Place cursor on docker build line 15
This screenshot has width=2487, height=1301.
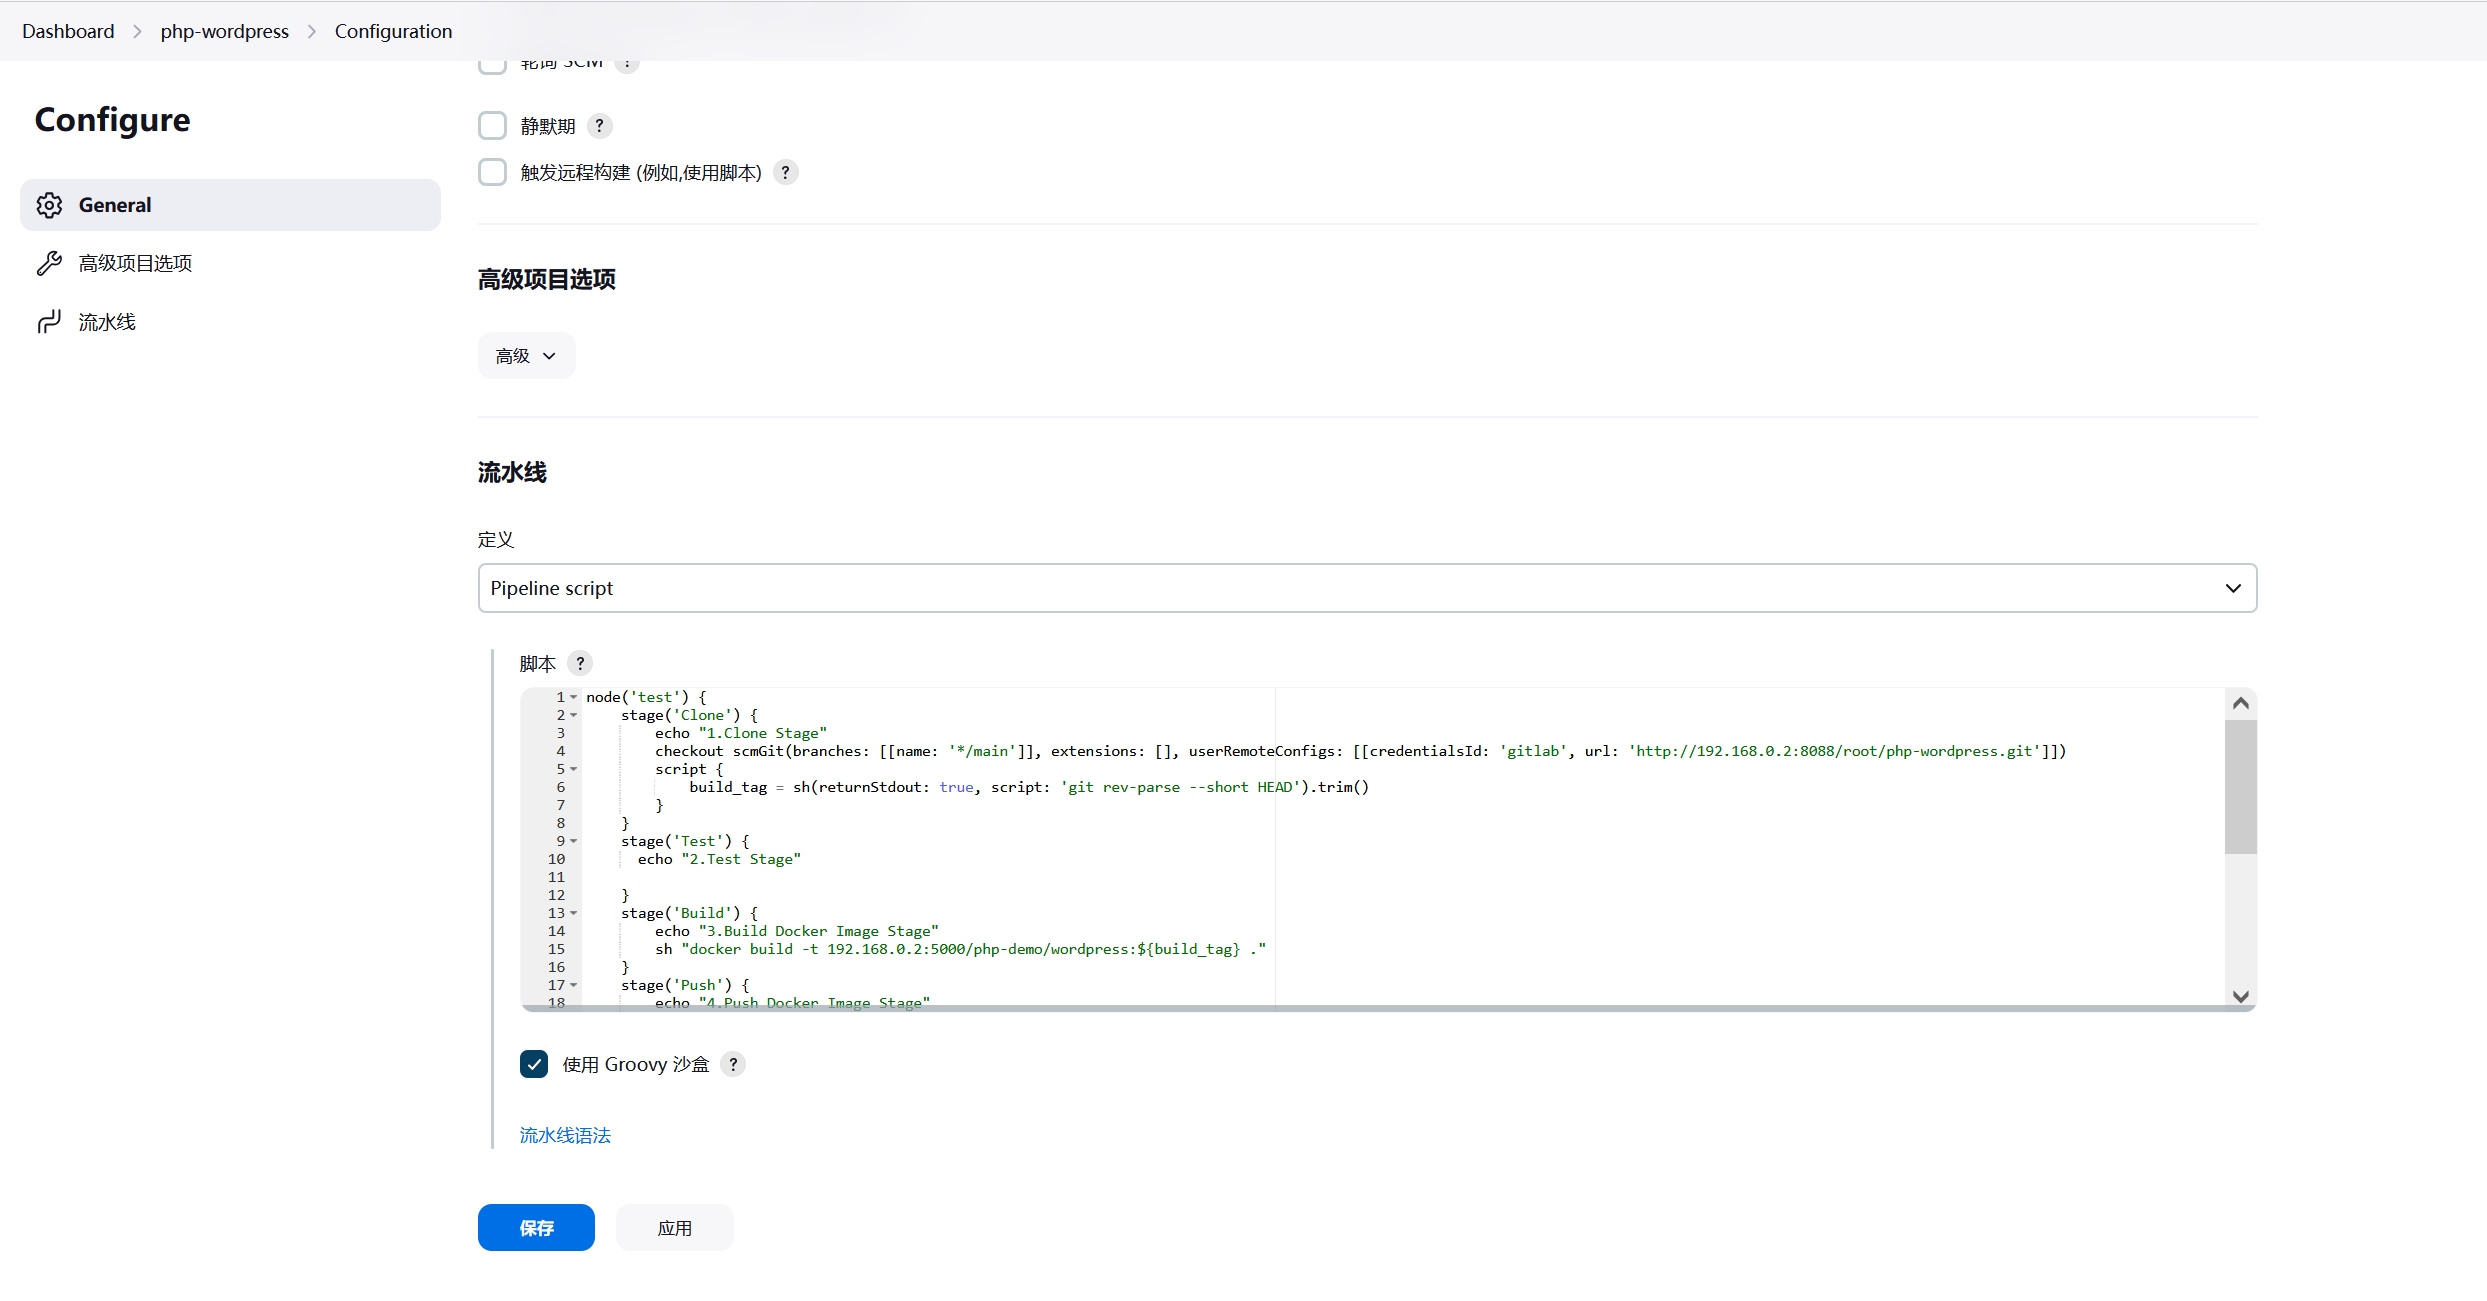click(x=960, y=949)
